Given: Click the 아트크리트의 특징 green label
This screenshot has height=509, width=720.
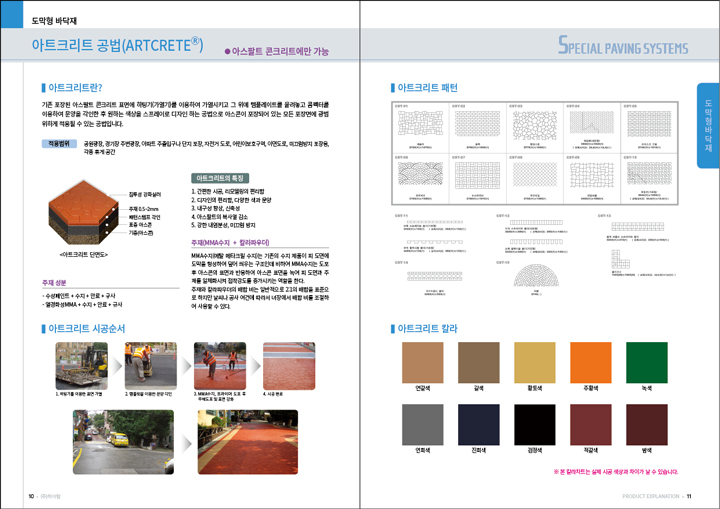Looking at the screenshot, I should (220, 178).
